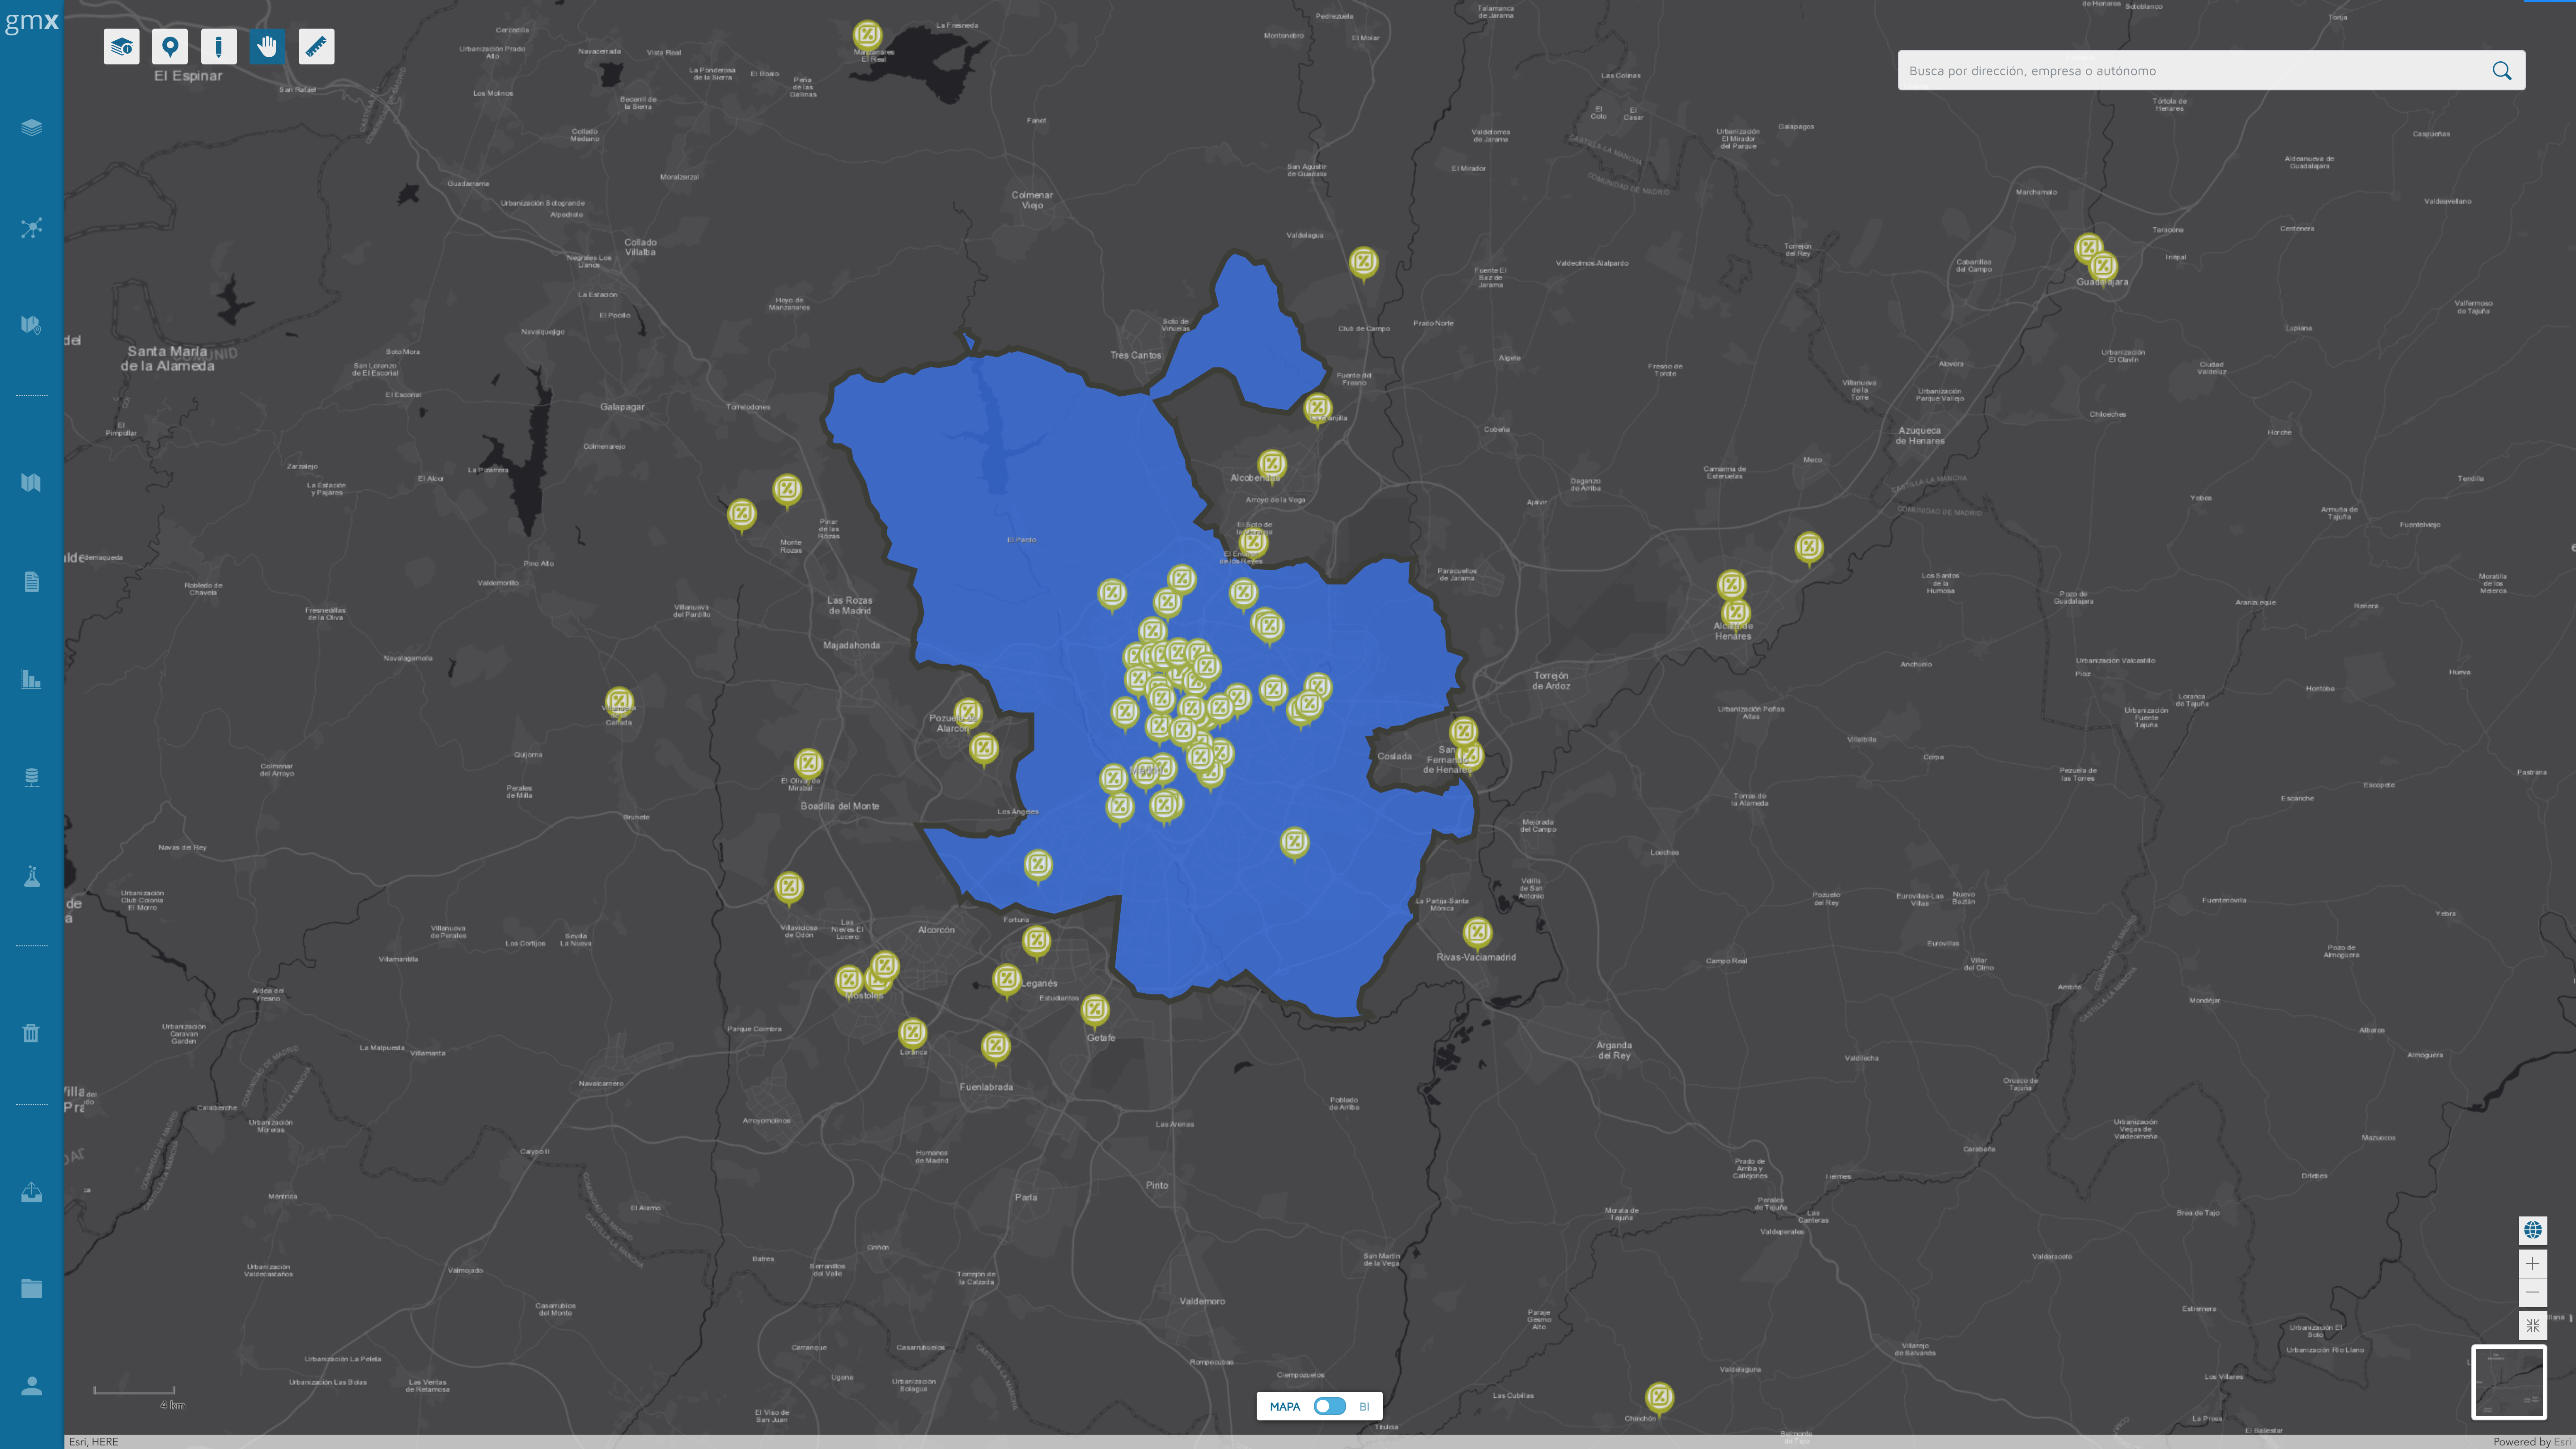The image size is (2576, 1449).
Task: Click the collapse arrows extent button
Action: point(2532,1326)
